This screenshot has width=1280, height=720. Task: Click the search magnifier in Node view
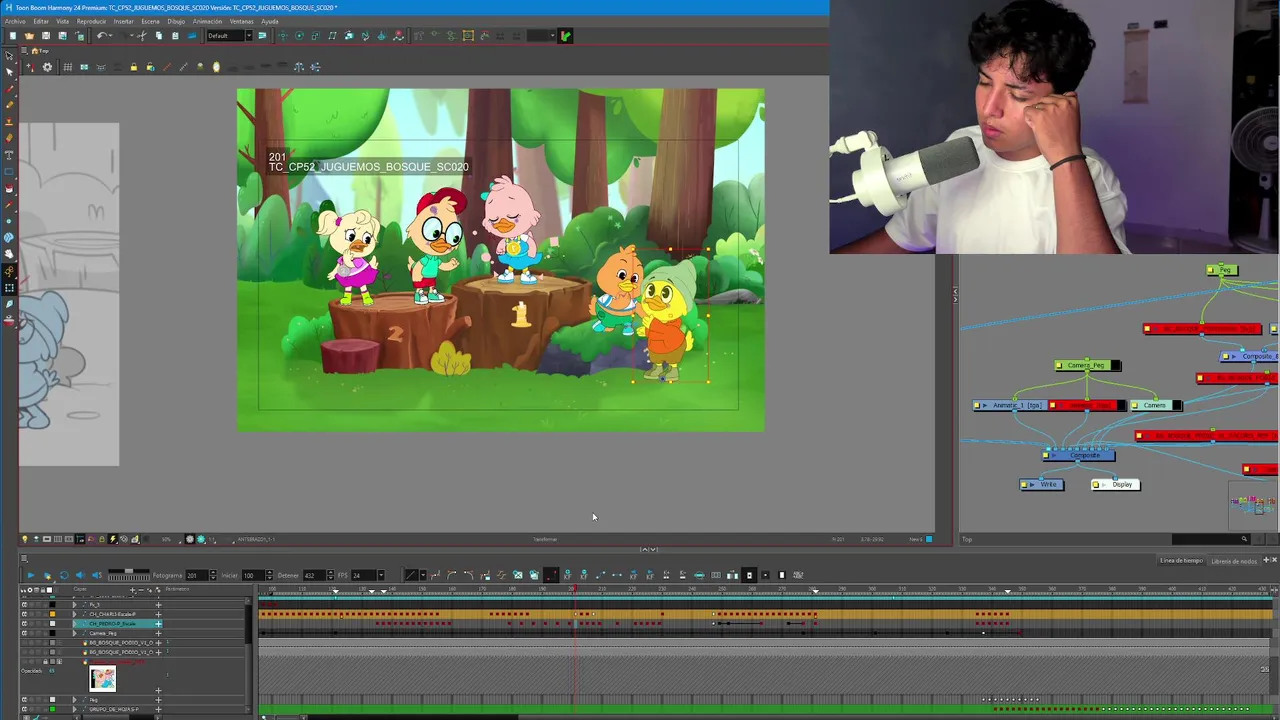point(1244,539)
